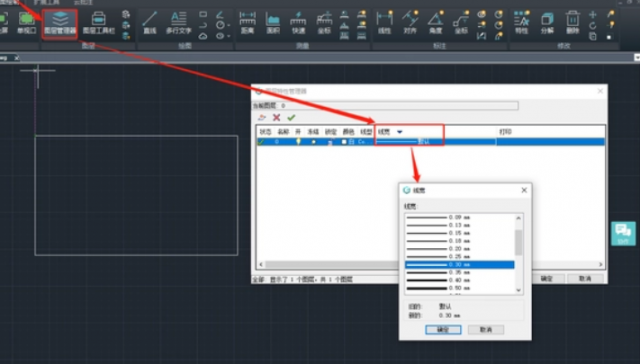Select the 面积 area measure tool

pos(273,23)
